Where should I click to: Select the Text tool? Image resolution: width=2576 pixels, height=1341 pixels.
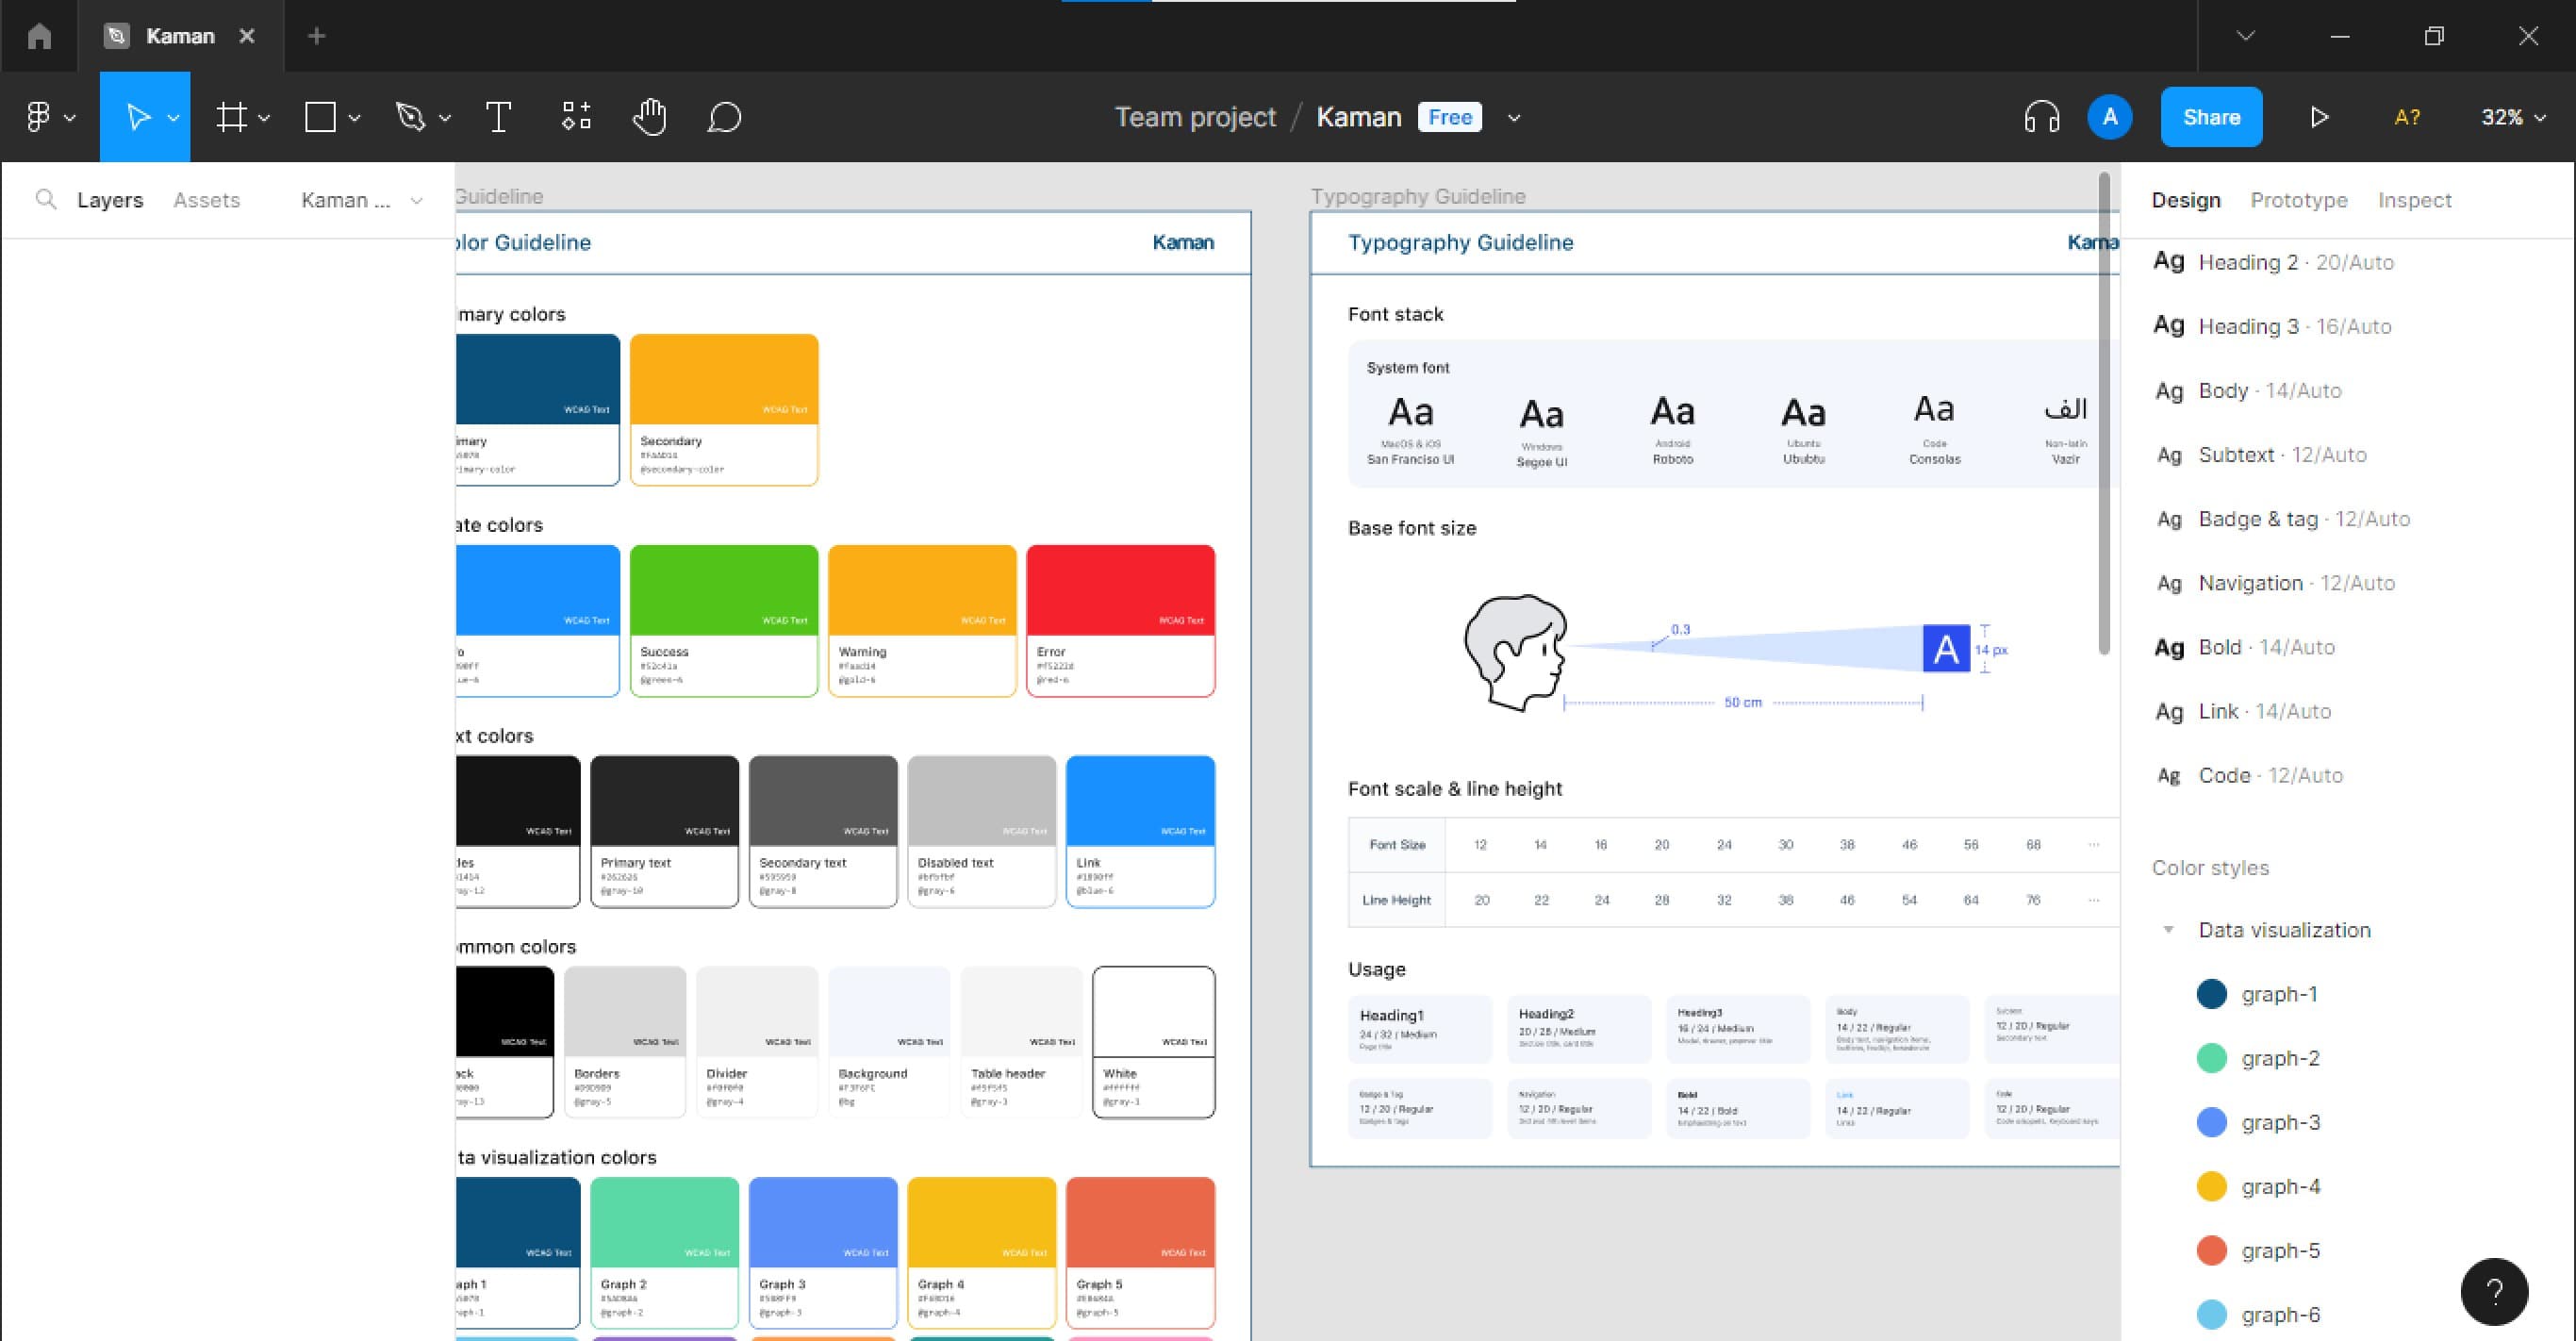(x=498, y=117)
